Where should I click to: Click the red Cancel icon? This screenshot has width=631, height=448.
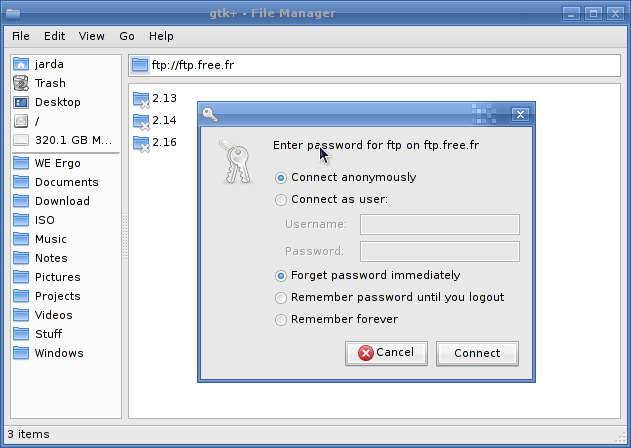coord(366,353)
